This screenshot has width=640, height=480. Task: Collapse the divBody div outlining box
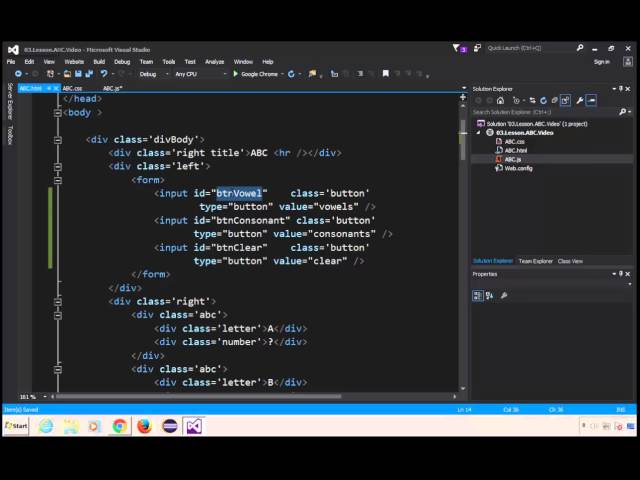click(x=58, y=140)
